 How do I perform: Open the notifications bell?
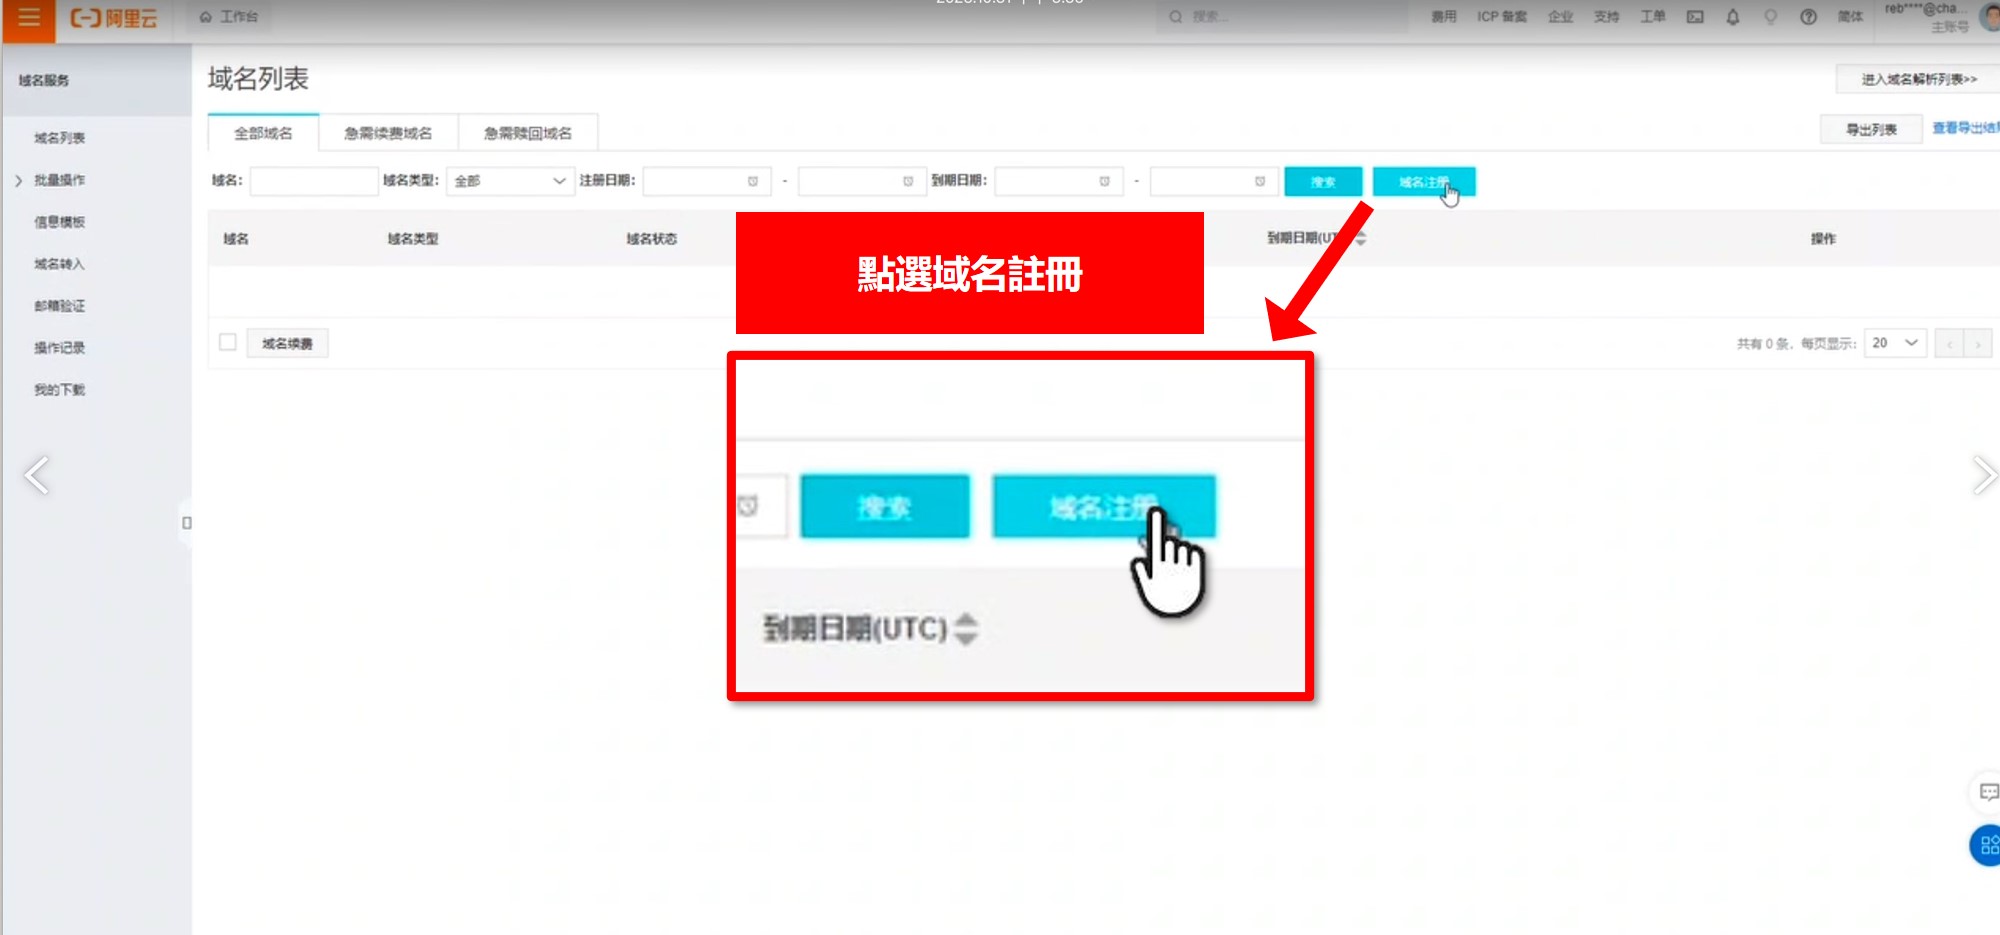tap(1733, 17)
